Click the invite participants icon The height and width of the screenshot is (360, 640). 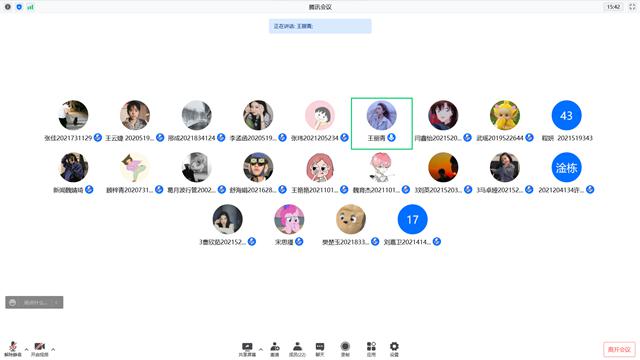pyautogui.click(x=275, y=347)
